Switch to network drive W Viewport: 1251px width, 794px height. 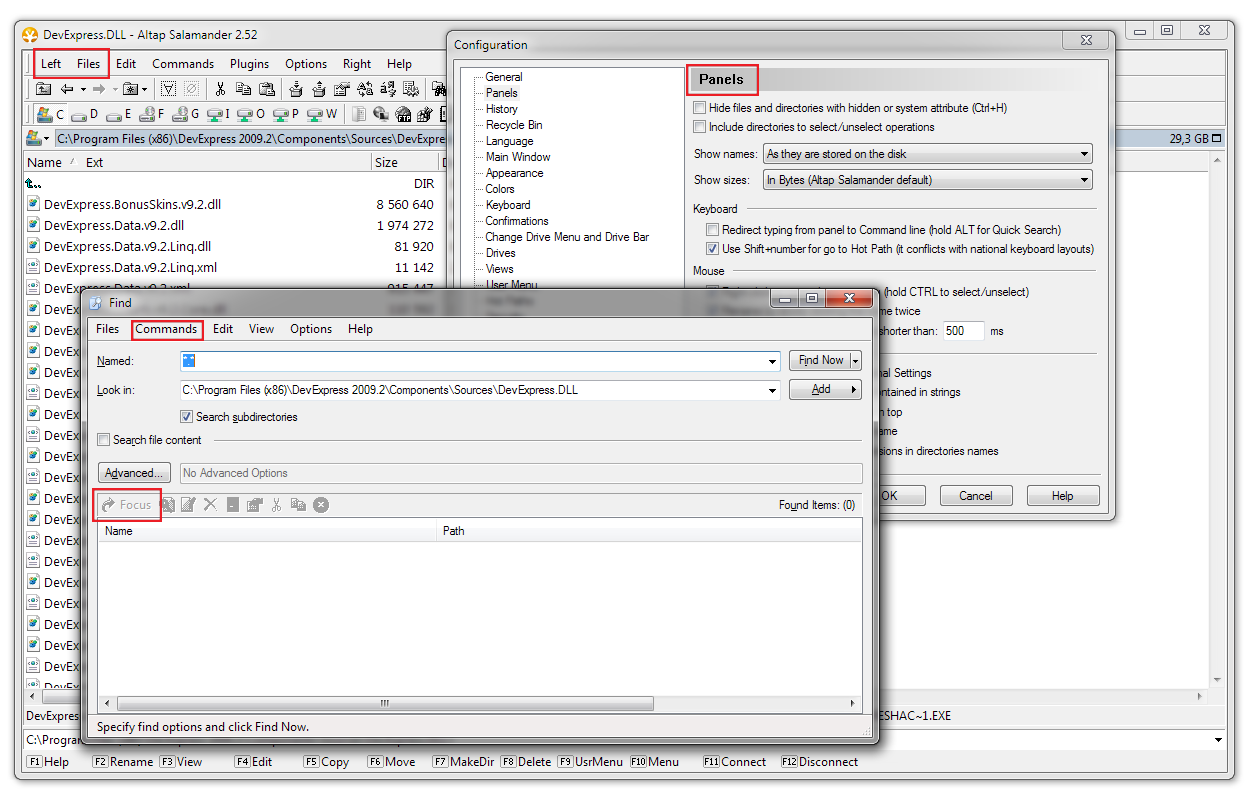pos(322,114)
